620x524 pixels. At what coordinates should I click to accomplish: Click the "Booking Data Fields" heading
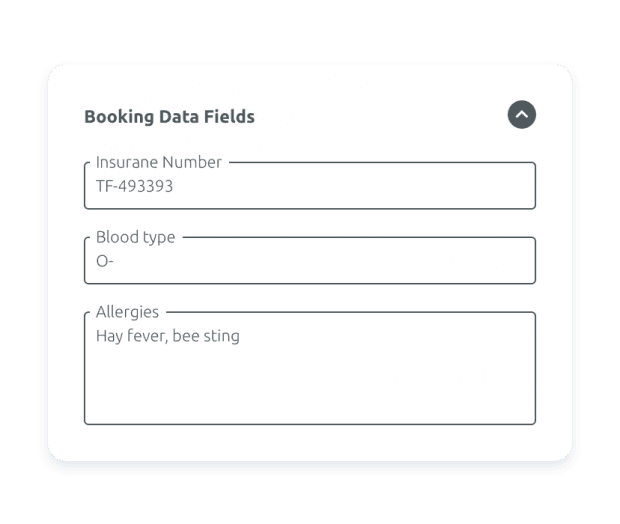[x=169, y=116]
